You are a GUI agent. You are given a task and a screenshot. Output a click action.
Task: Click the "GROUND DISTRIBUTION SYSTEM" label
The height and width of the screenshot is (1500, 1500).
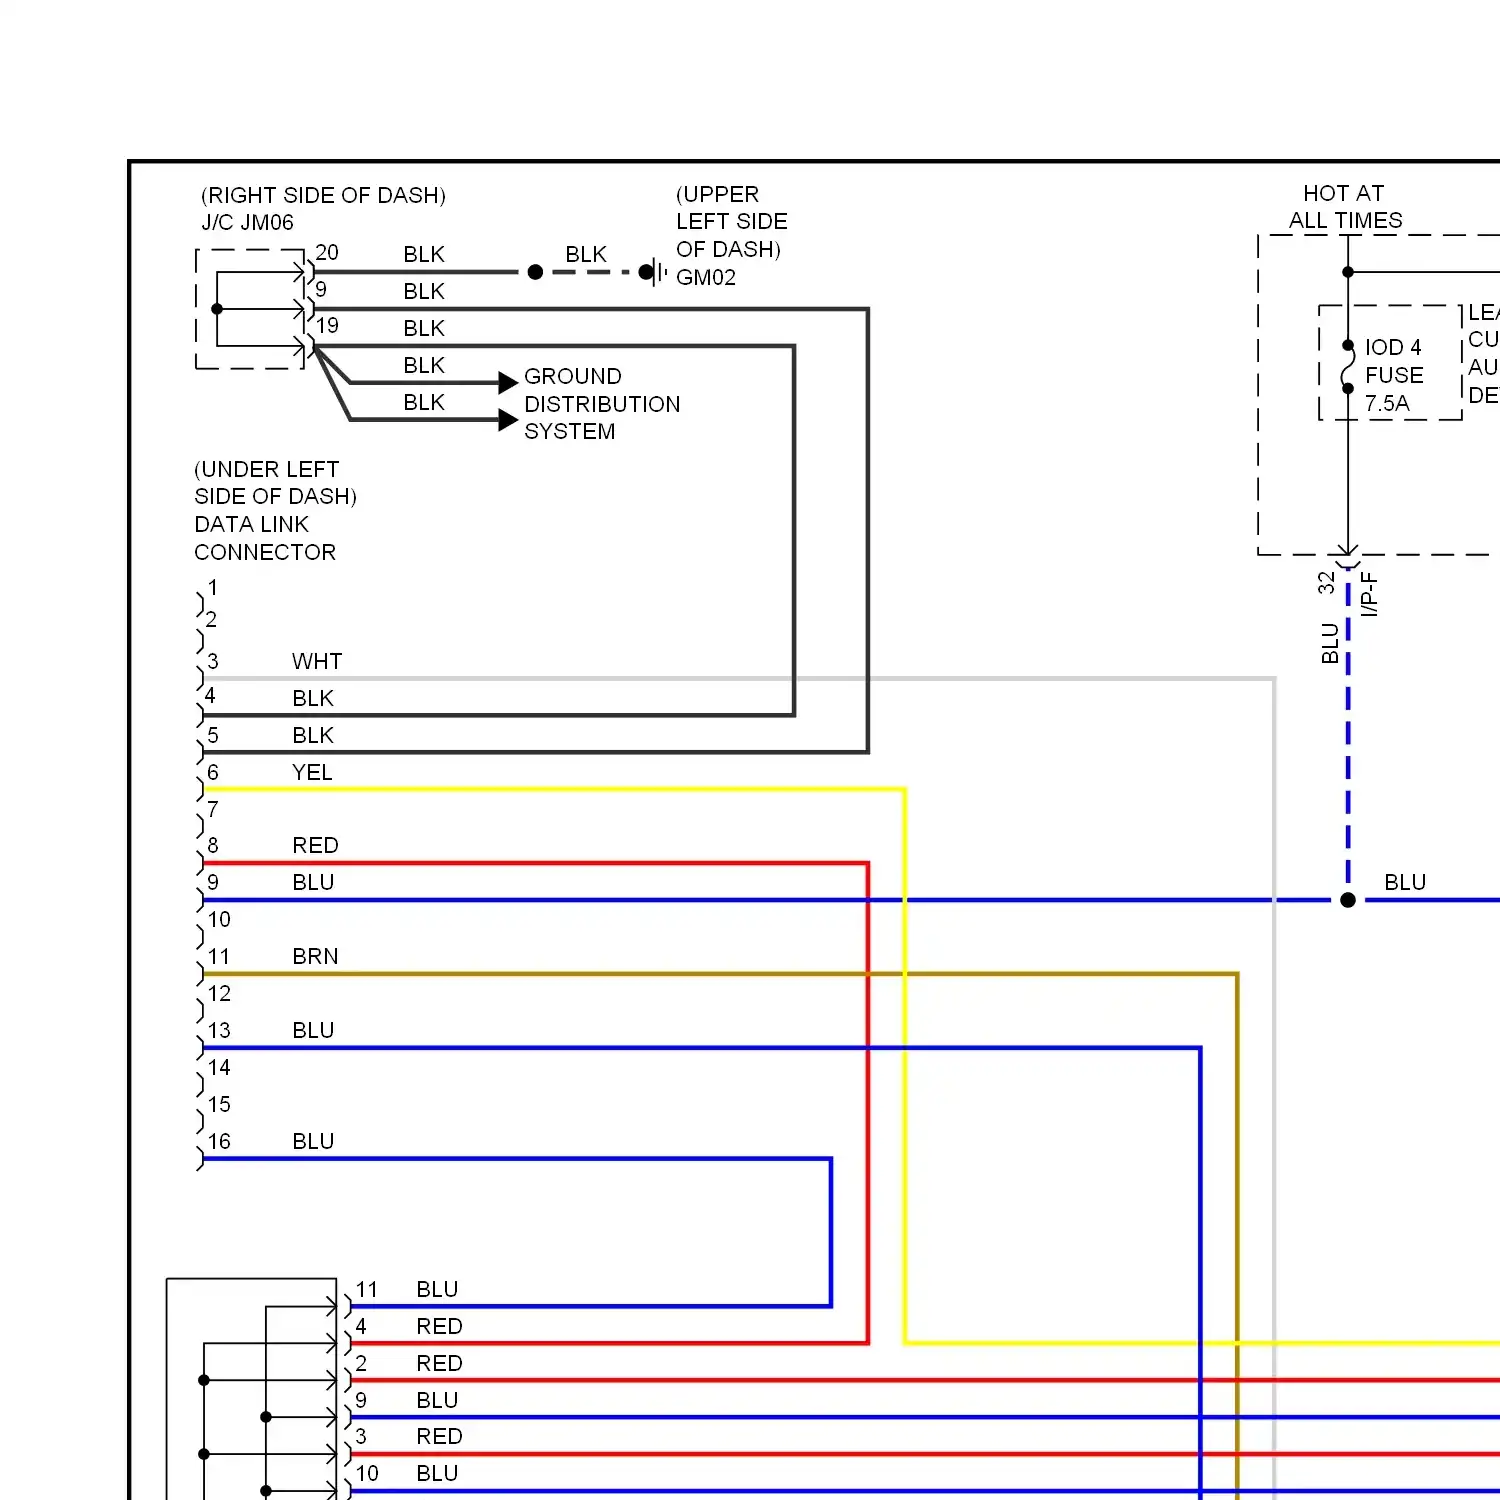(602, 404)
